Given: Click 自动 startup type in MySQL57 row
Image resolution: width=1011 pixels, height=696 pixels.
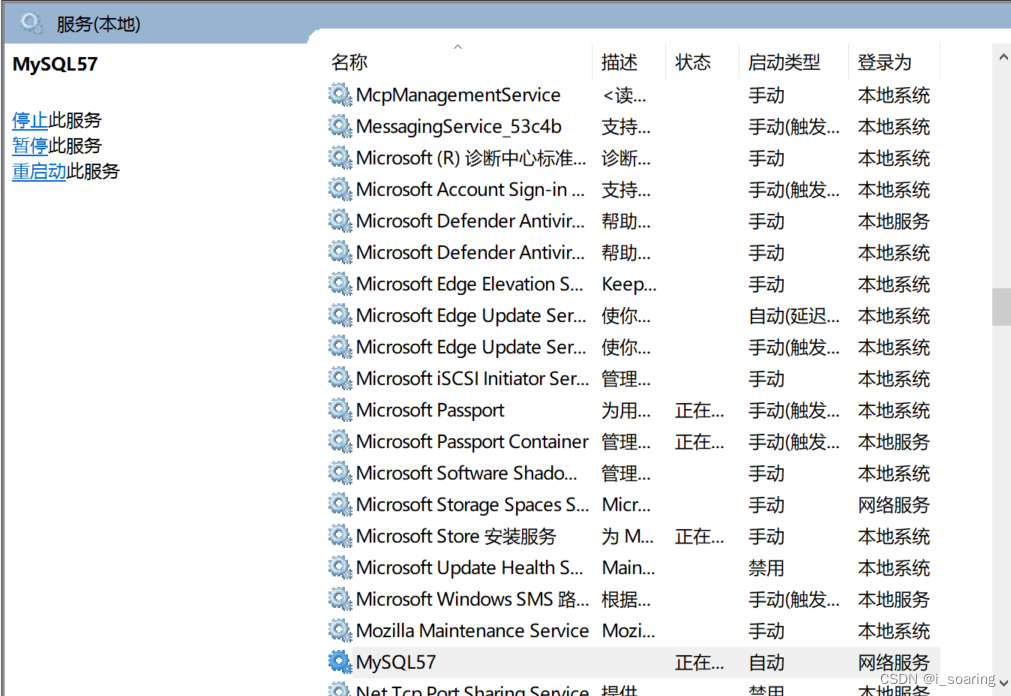Looking at the screenshot, I should click(x=766, y=662).
